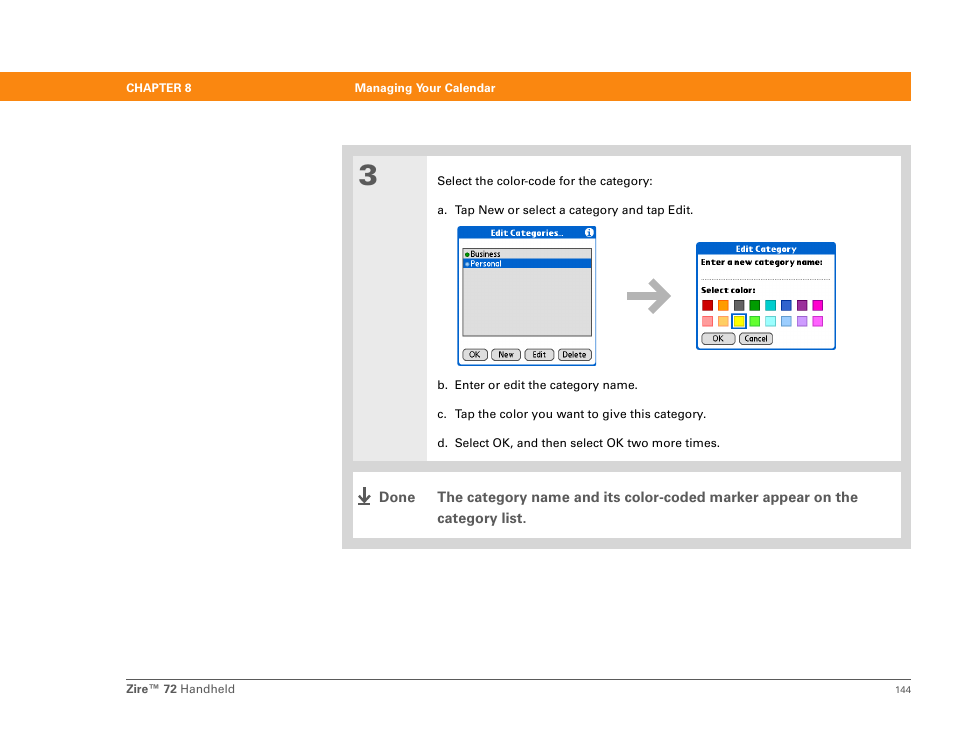954x738 pixels.
Task: Click the "Edit Category" dialog title
Action: pos(765,249)
